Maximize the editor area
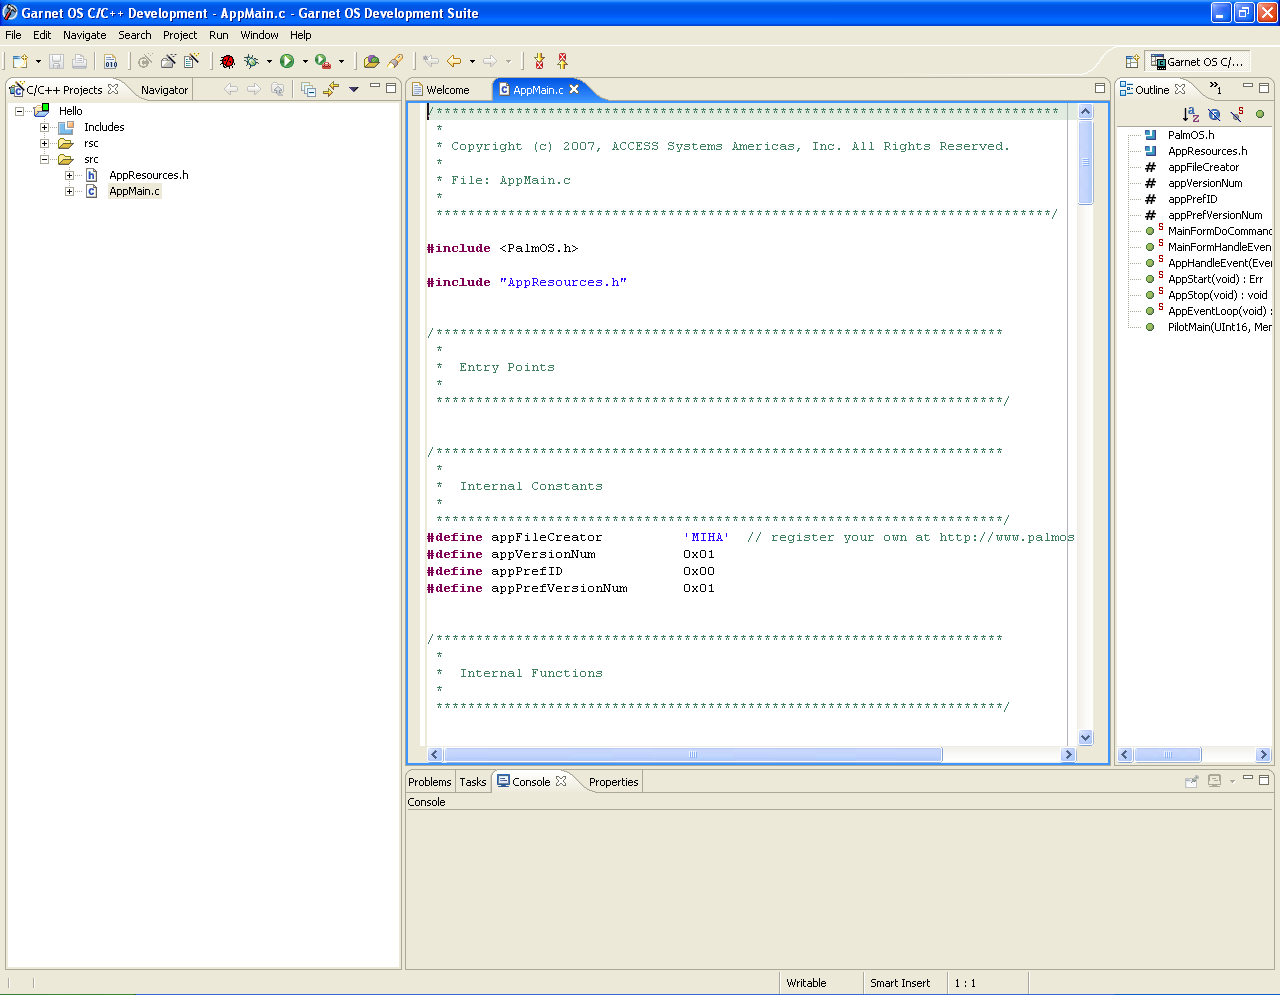This screenshot has width=1280, height=995. [x=1100, y=88]
